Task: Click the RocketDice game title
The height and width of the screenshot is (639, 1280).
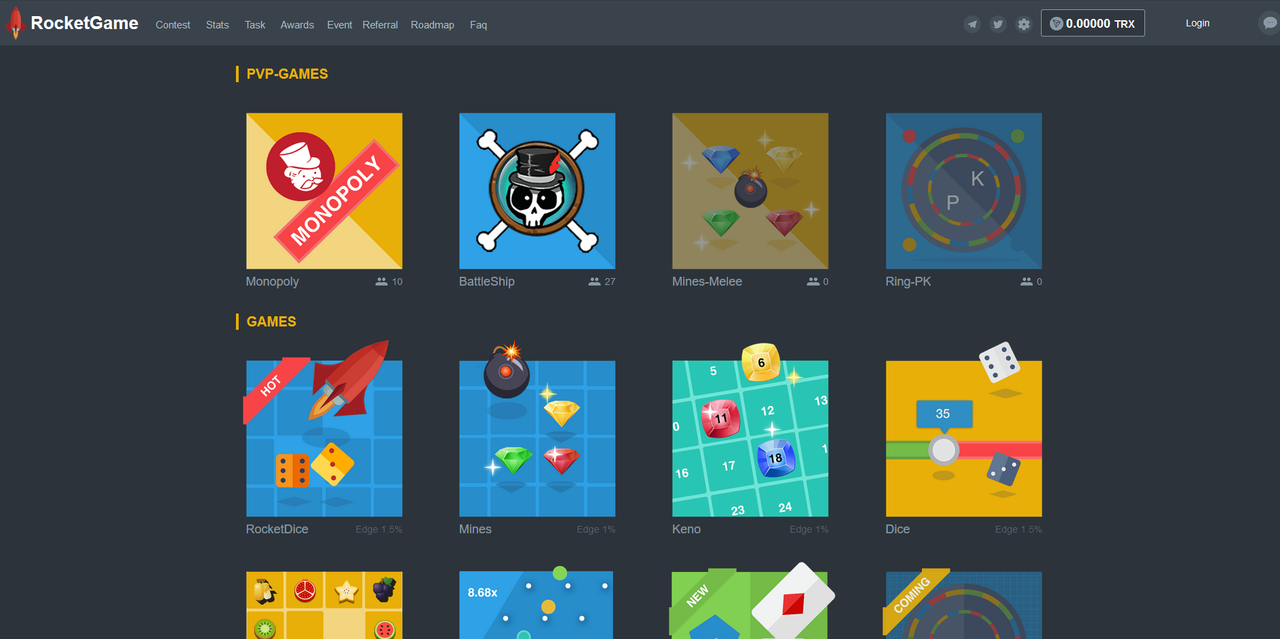Action: (277, 530)
